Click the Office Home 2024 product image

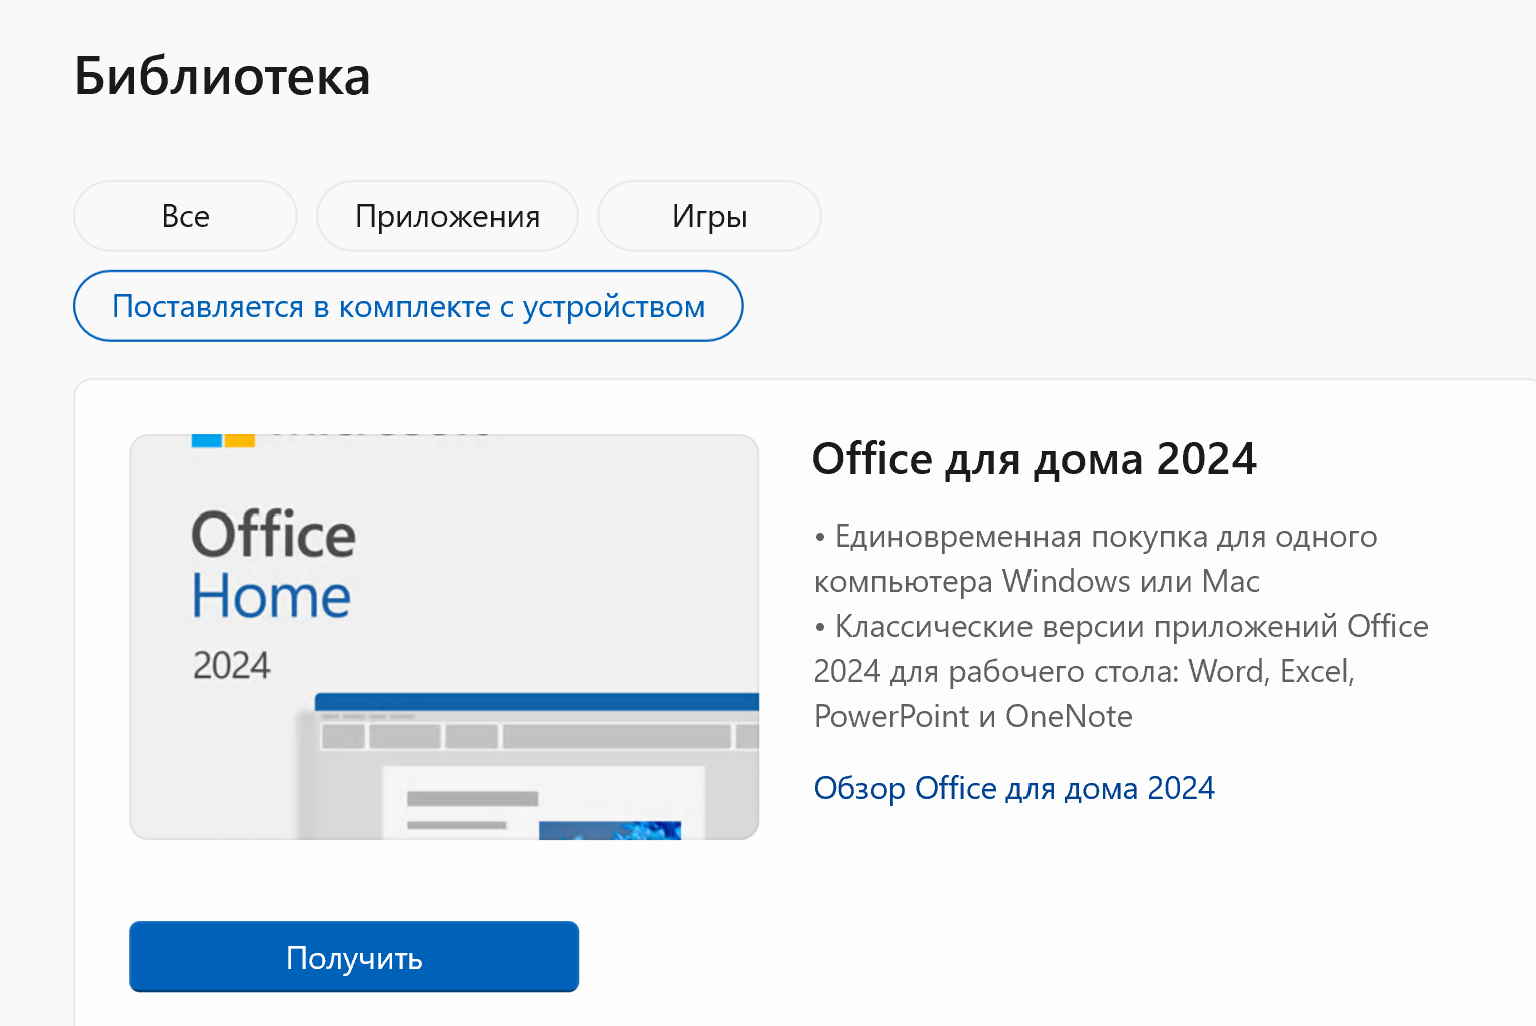[x=444, y=637]
